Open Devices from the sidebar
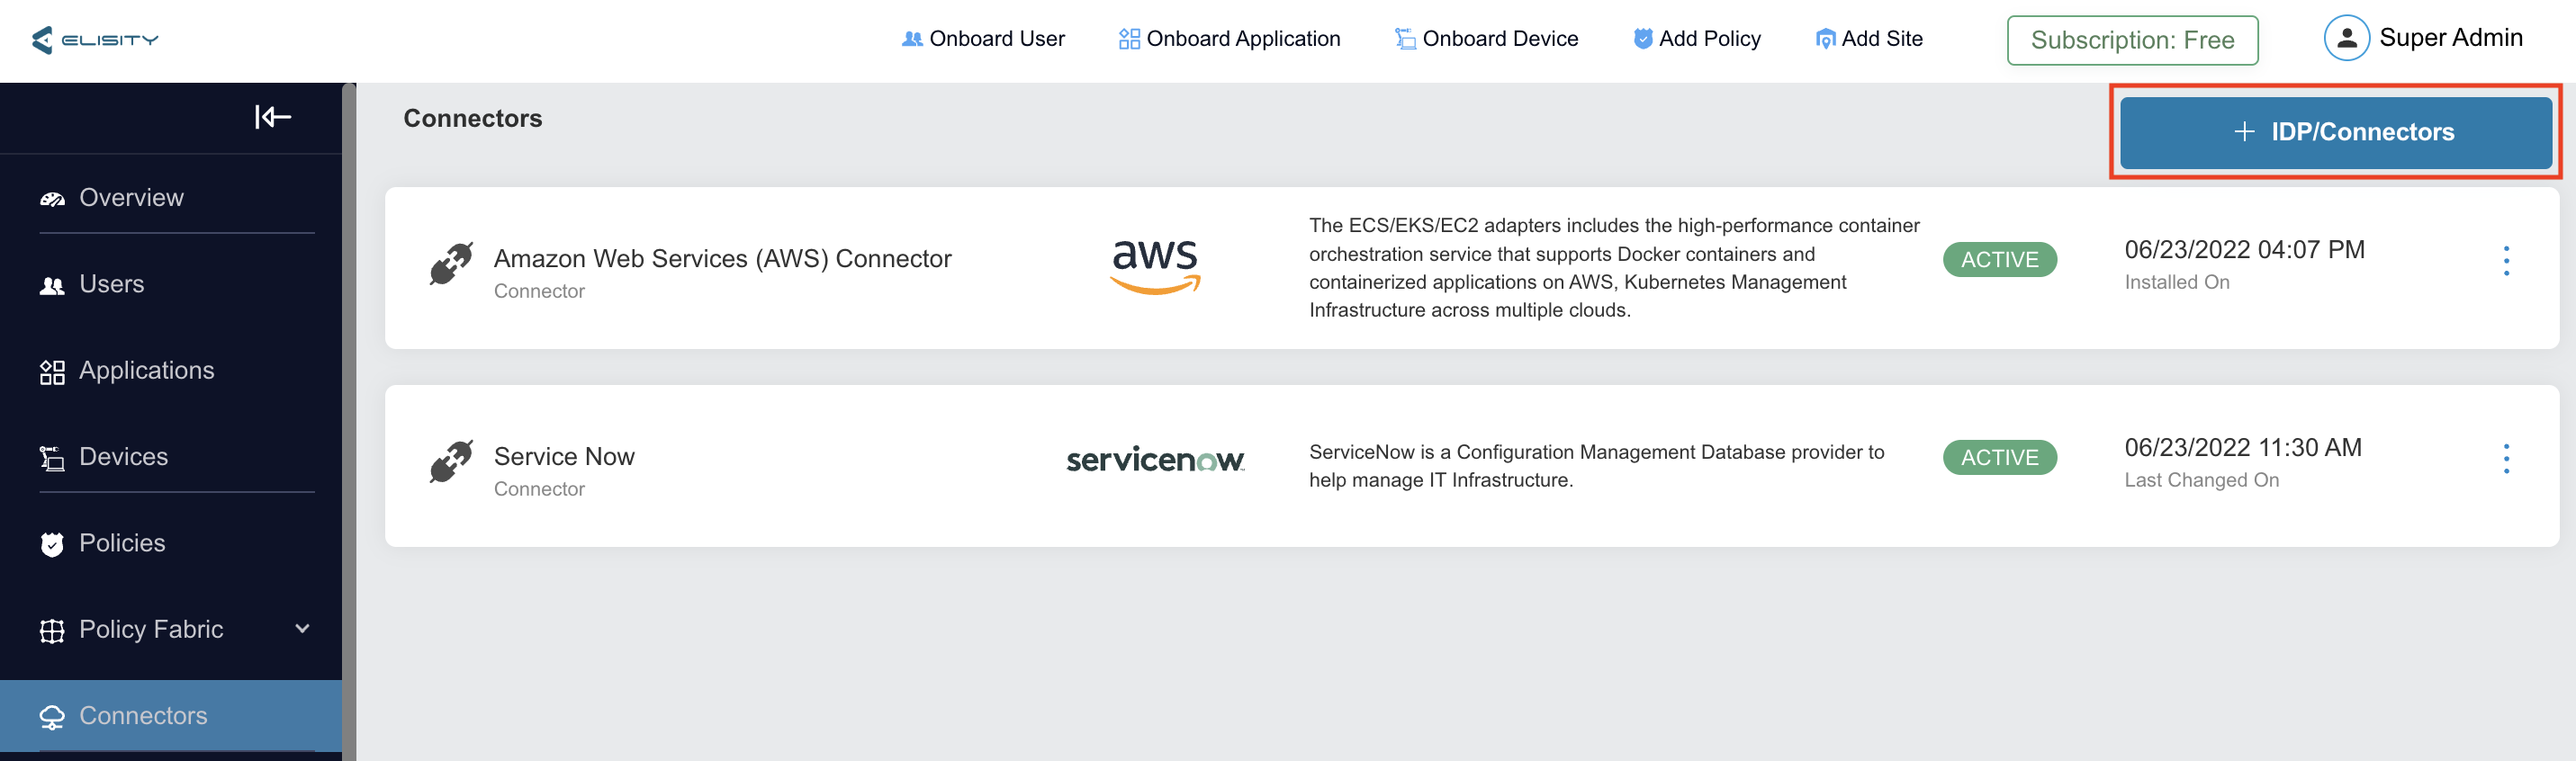Viewport: 2576px width, 761px height. [x=123, y=457]
